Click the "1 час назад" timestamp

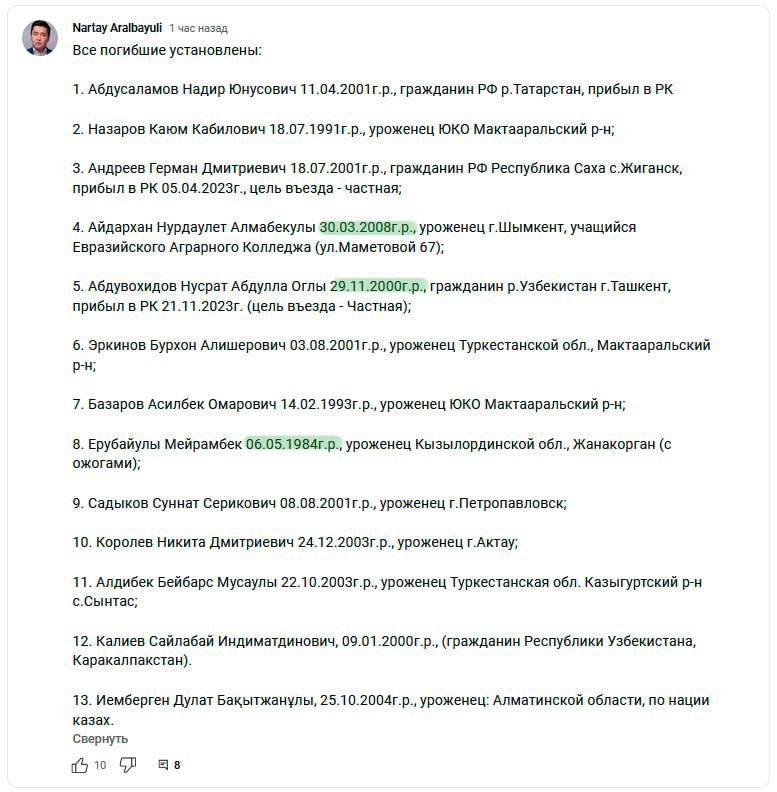coord(199,28)
